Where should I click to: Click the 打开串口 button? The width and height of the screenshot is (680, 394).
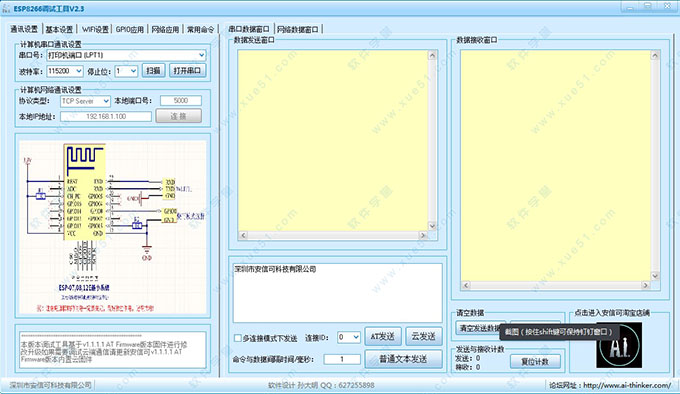point(187,70)
